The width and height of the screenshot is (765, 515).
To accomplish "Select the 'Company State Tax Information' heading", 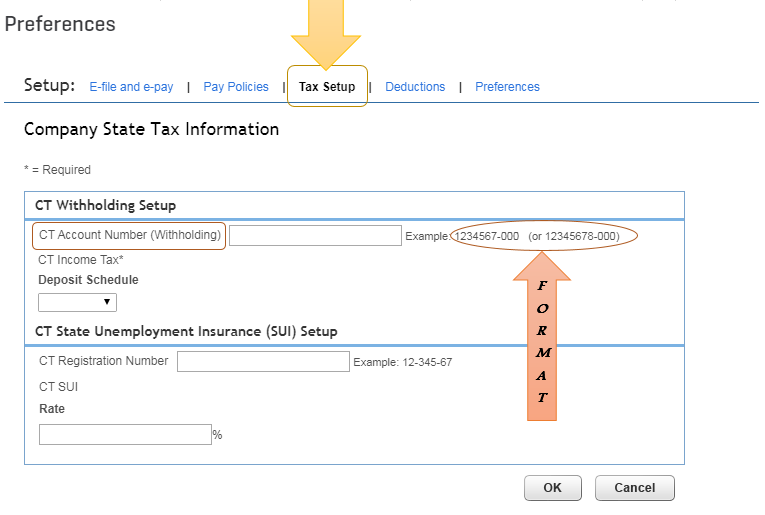I will [x=152, y=129].
